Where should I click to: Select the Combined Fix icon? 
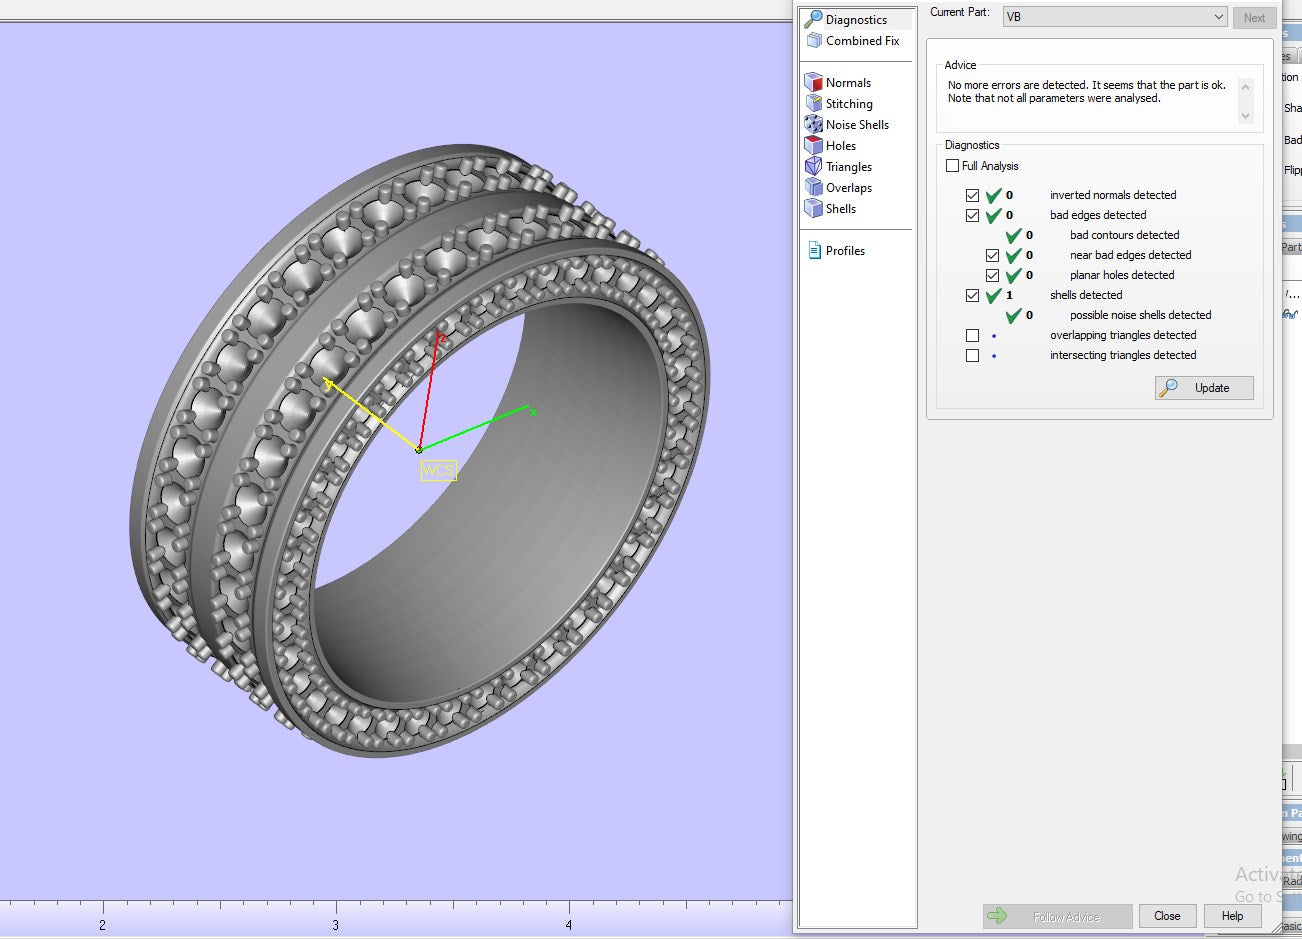point(814,41)
